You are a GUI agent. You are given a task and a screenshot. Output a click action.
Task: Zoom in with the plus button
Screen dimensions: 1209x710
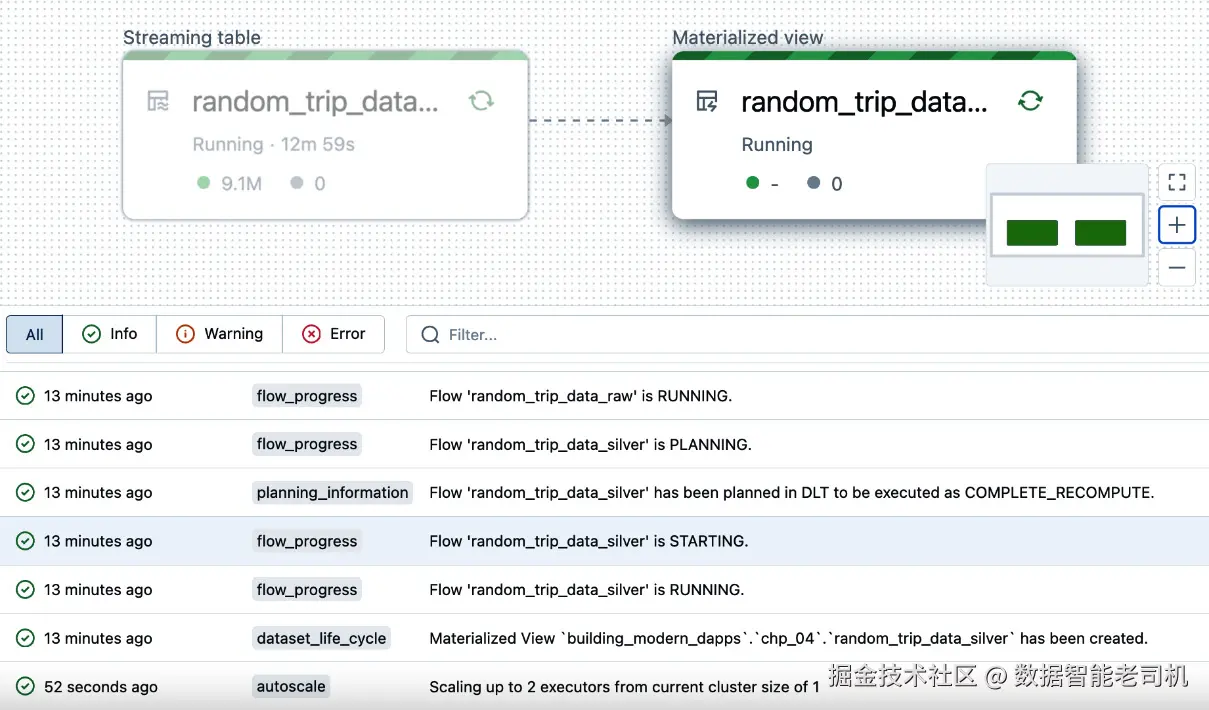point(1177,225)
